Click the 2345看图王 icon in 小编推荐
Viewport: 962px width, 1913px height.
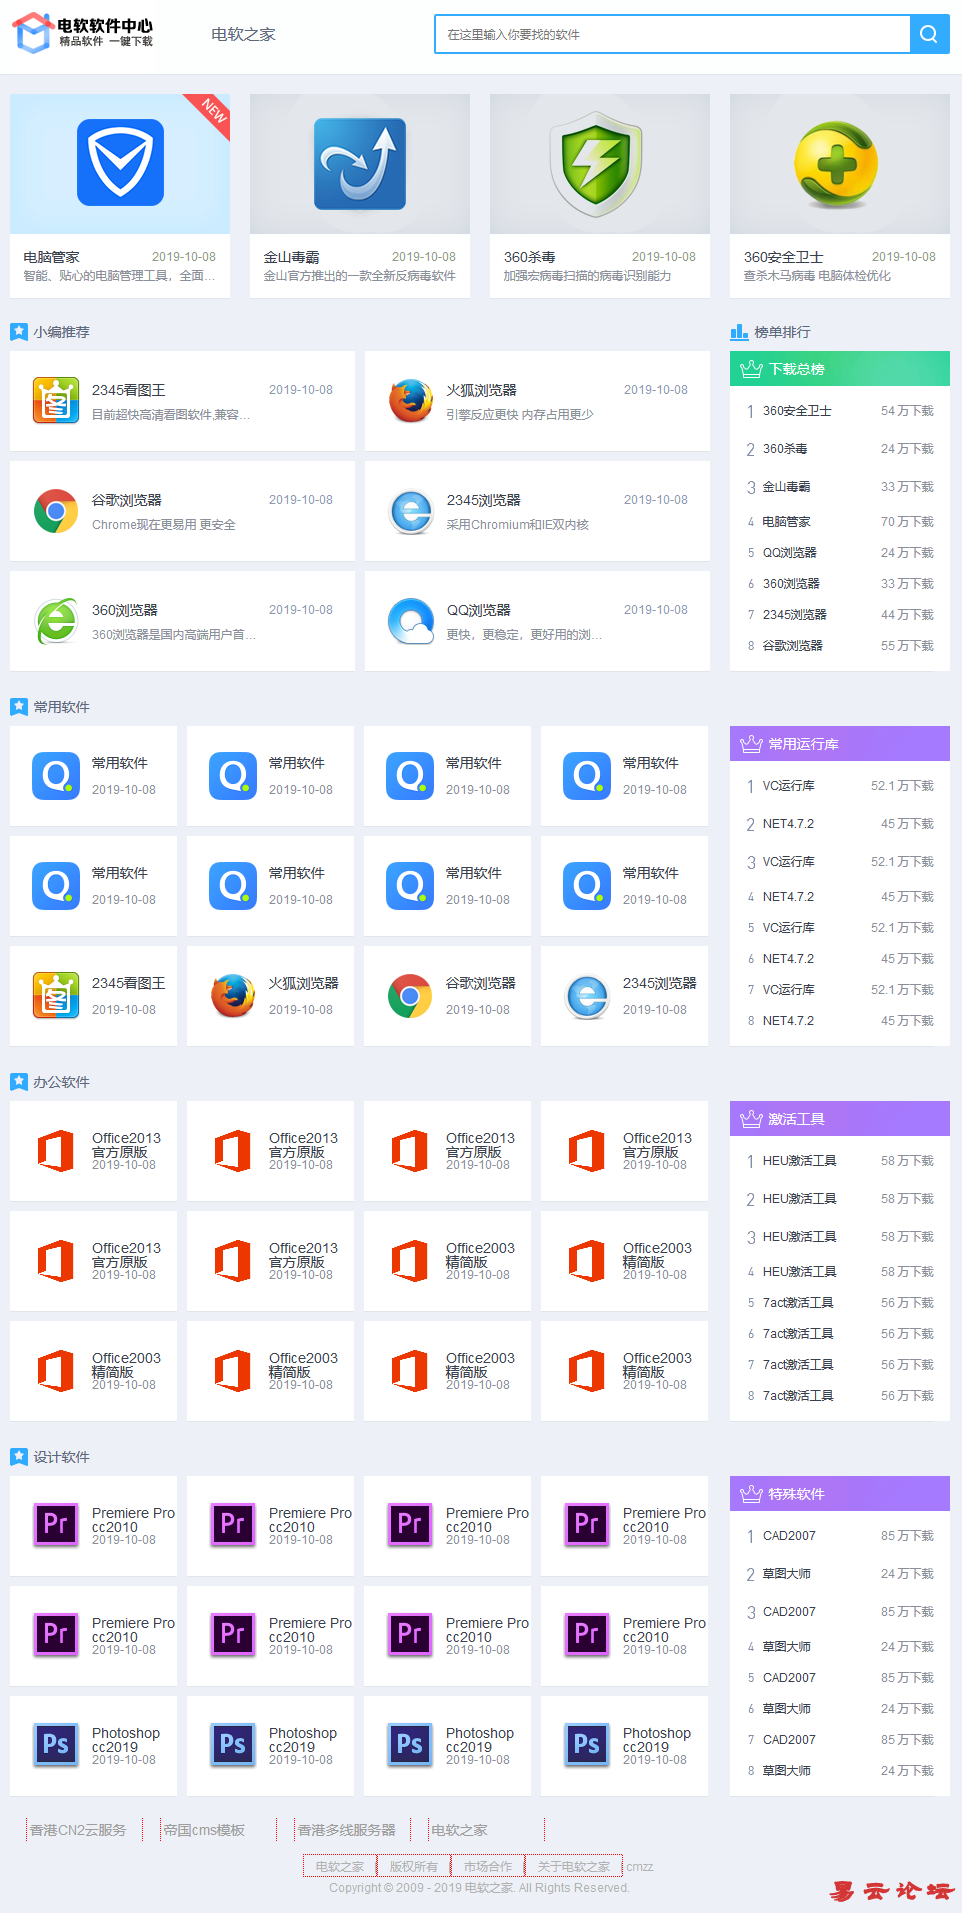(56, 400)
